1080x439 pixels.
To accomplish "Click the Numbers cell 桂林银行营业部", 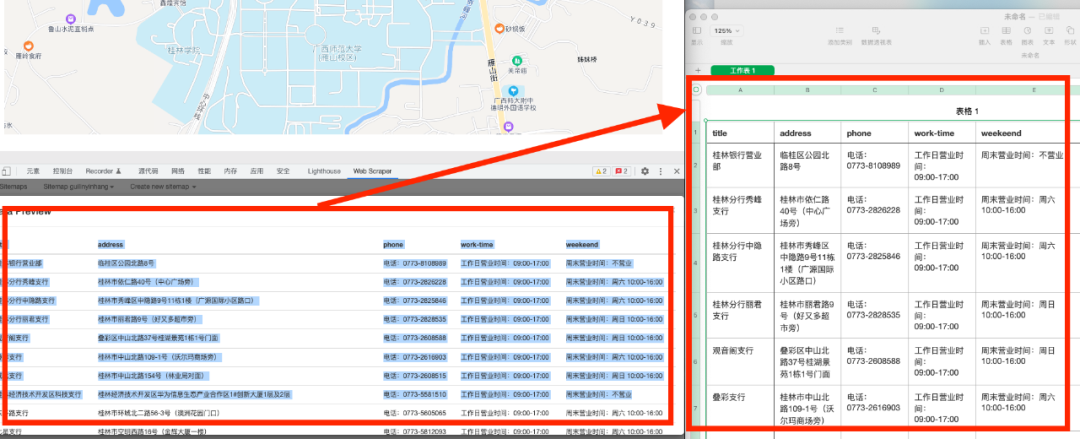I will point(740,165).
